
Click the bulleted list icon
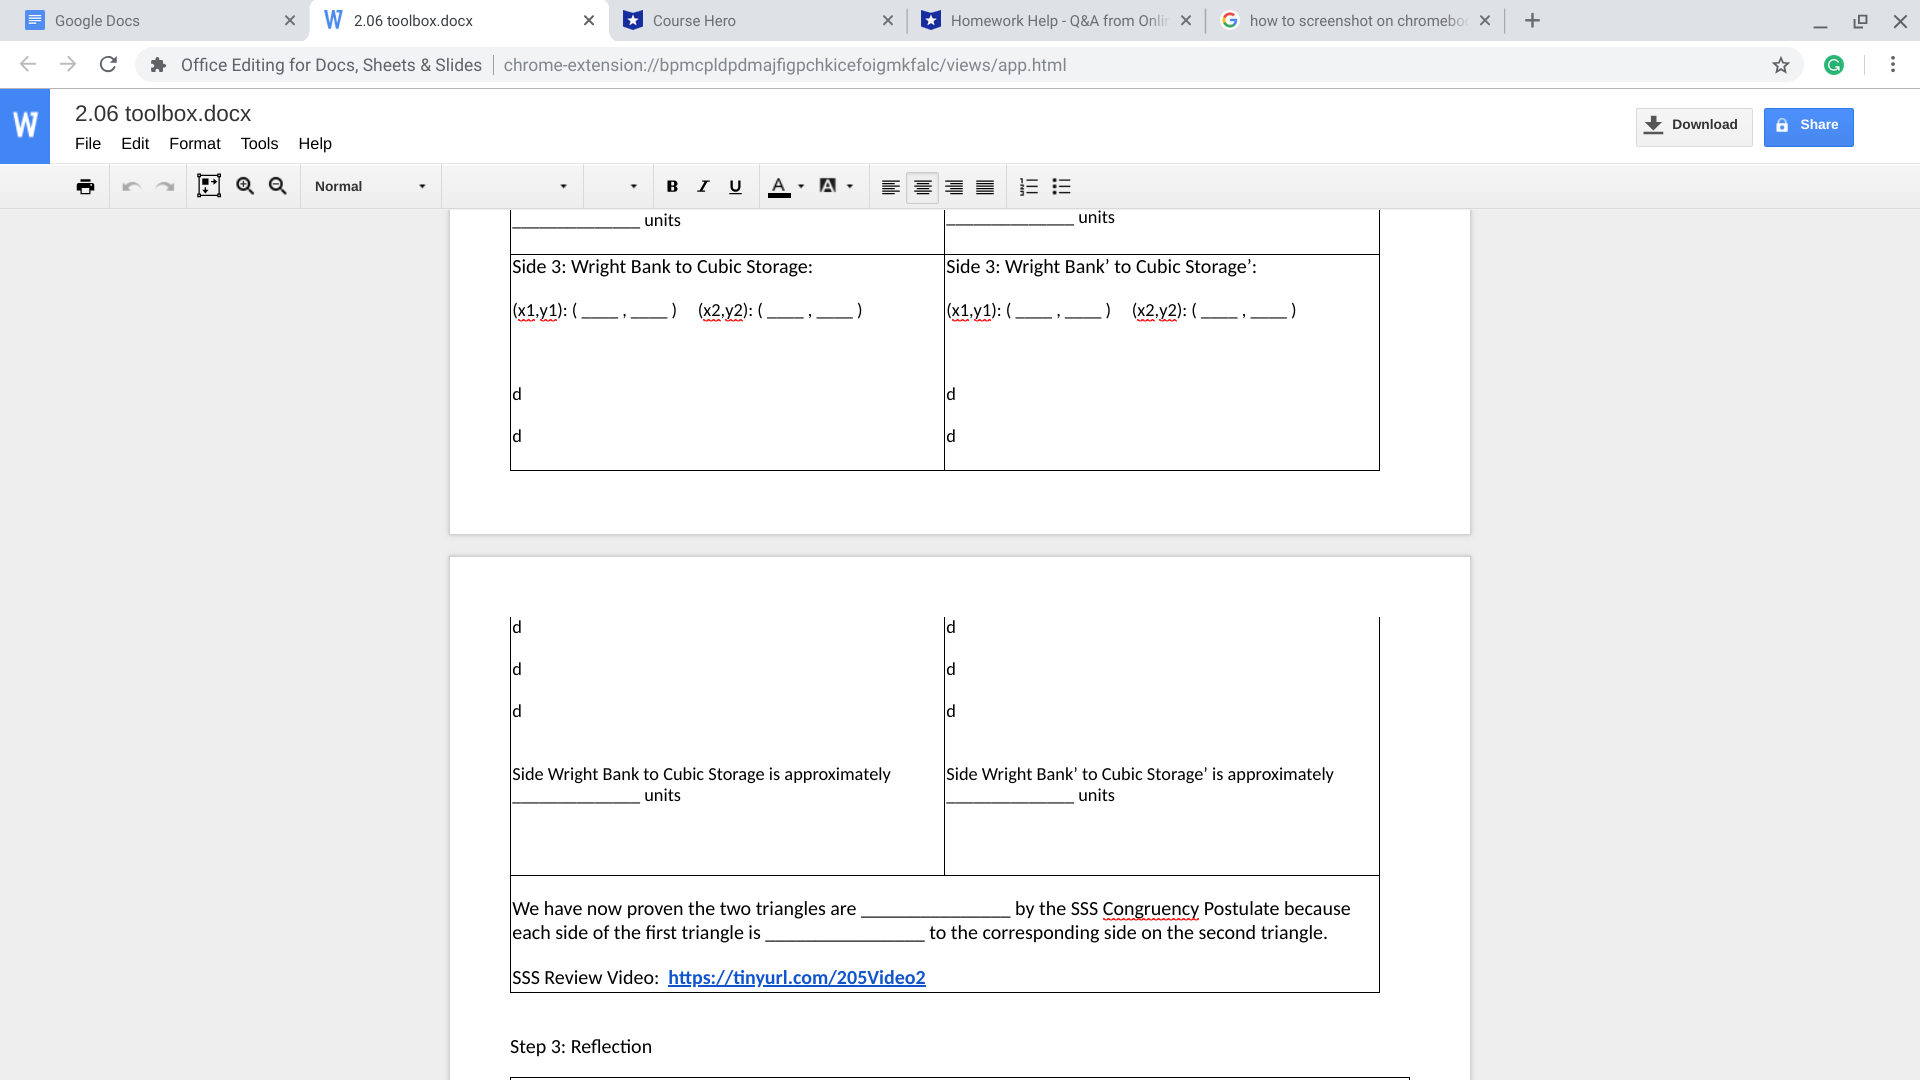1062,185
